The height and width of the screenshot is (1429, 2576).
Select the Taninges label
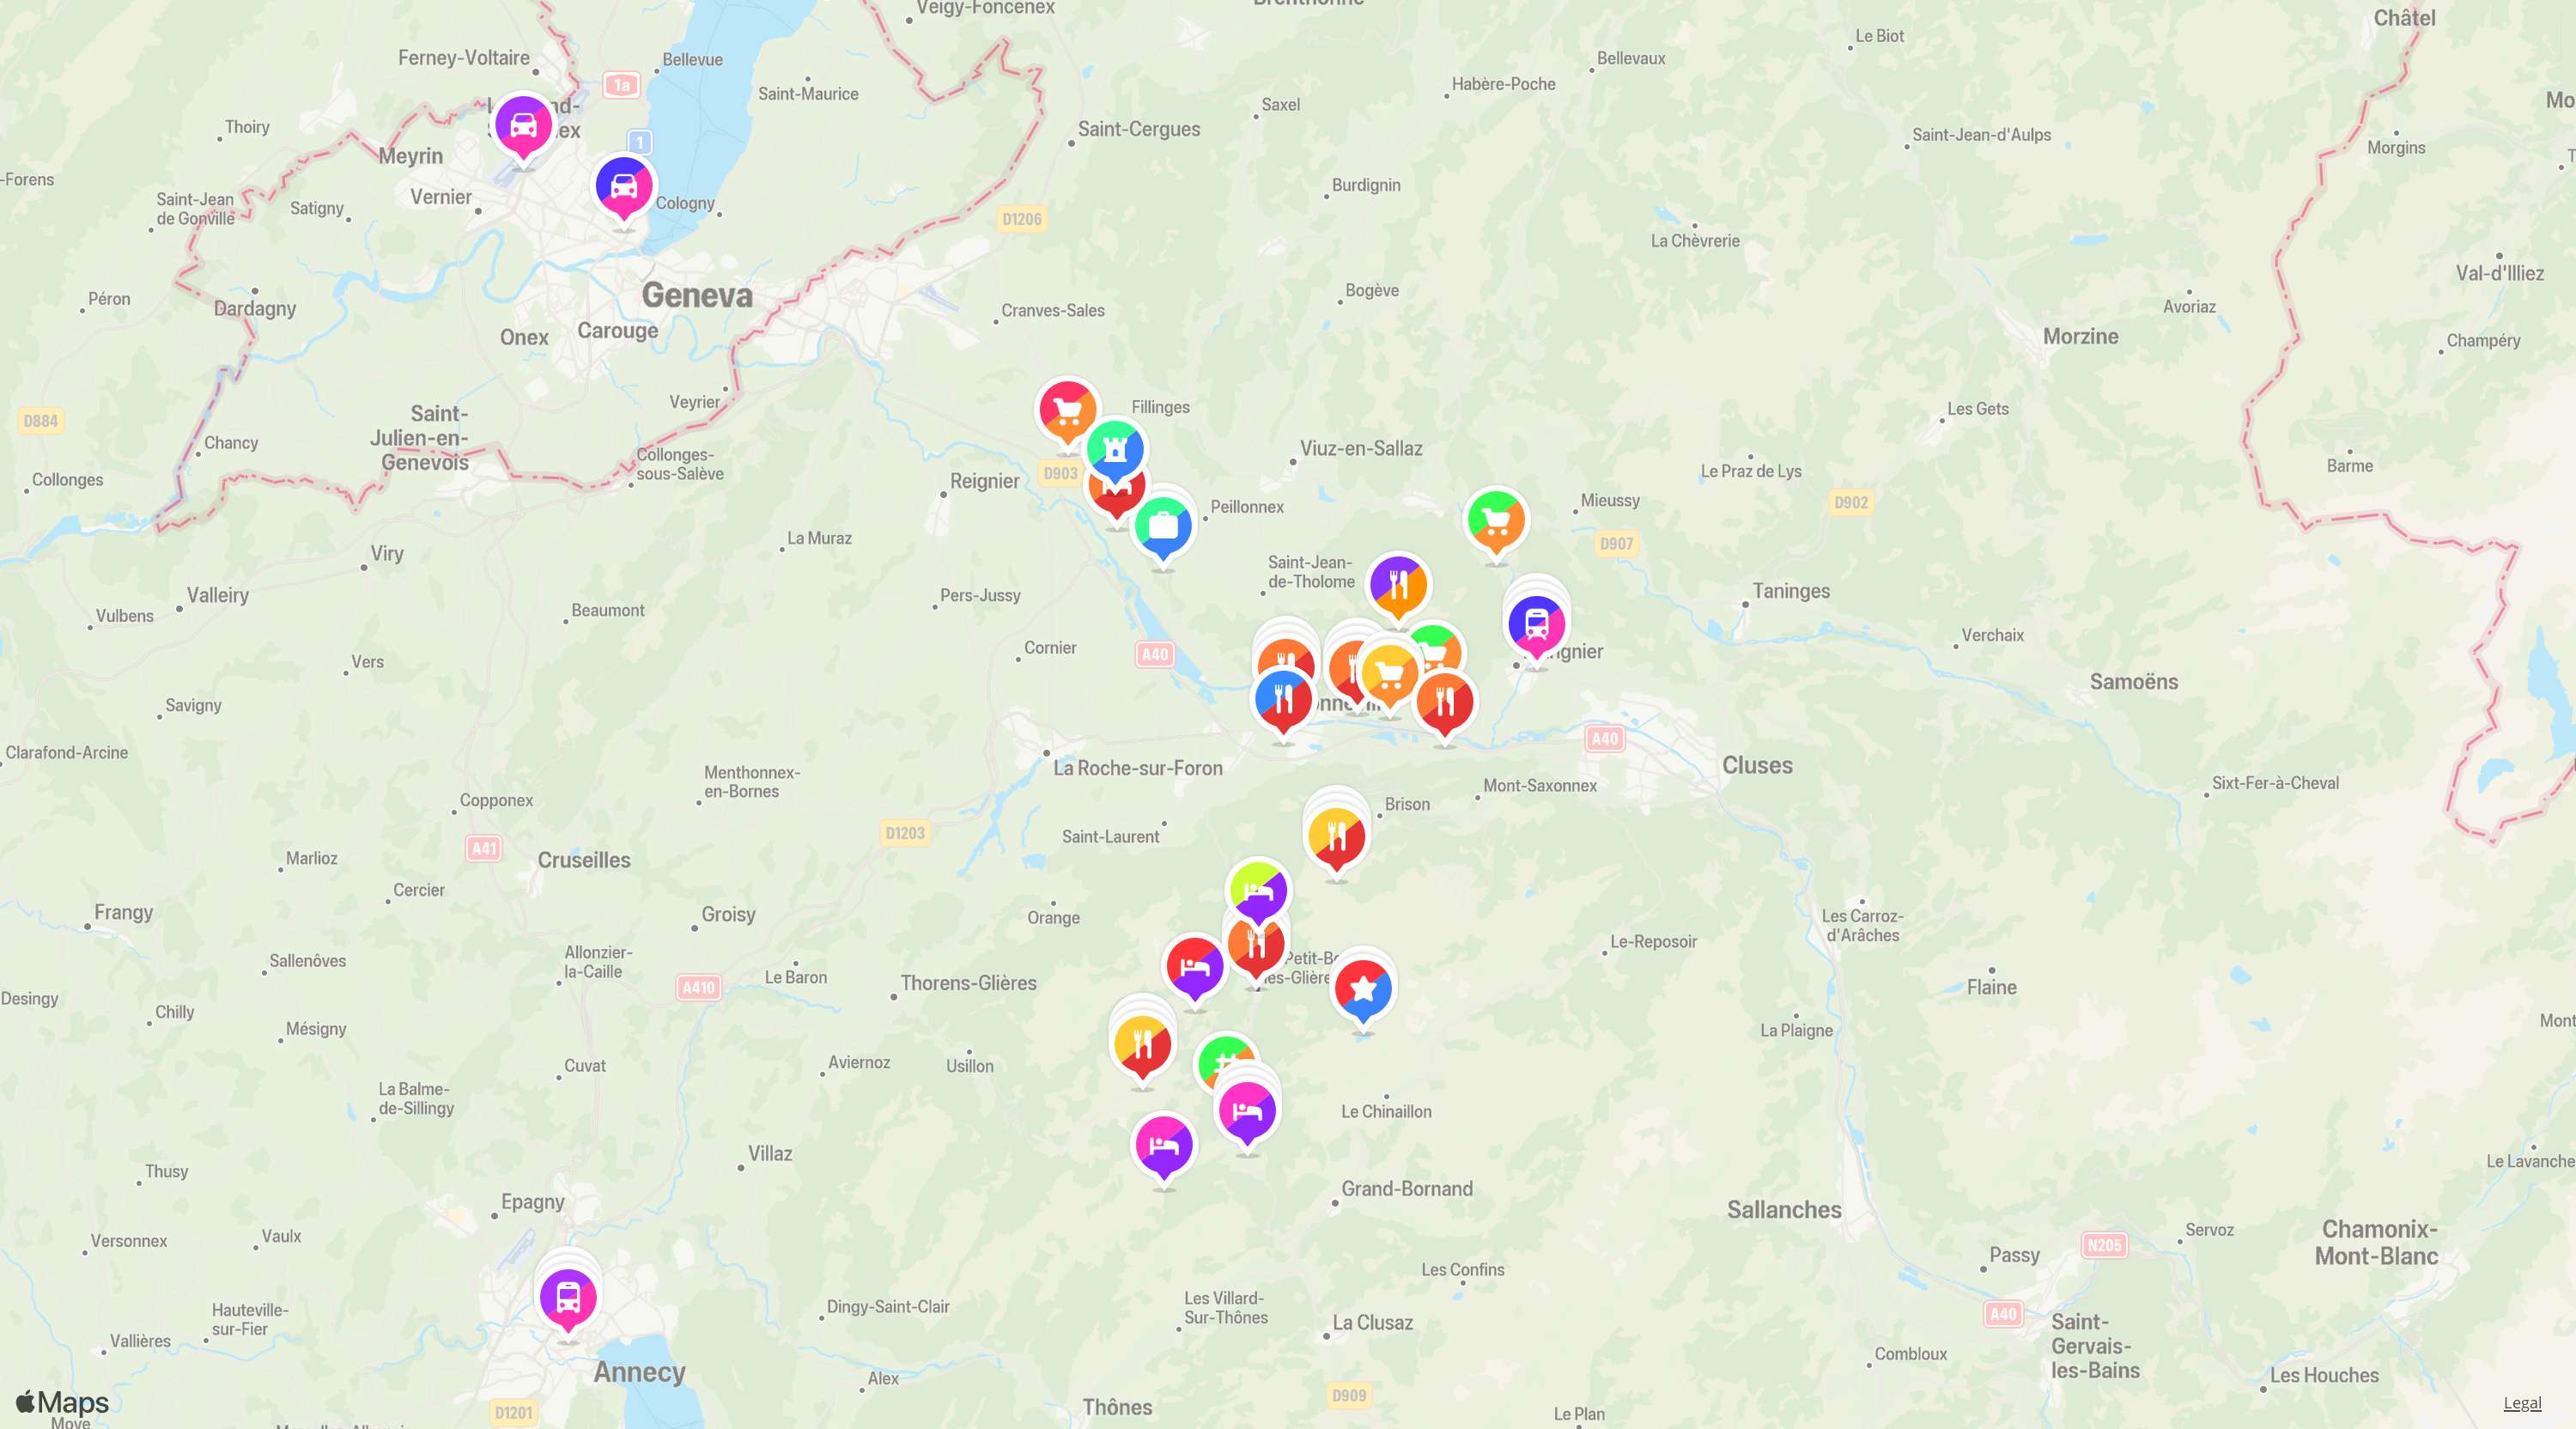1790,591
